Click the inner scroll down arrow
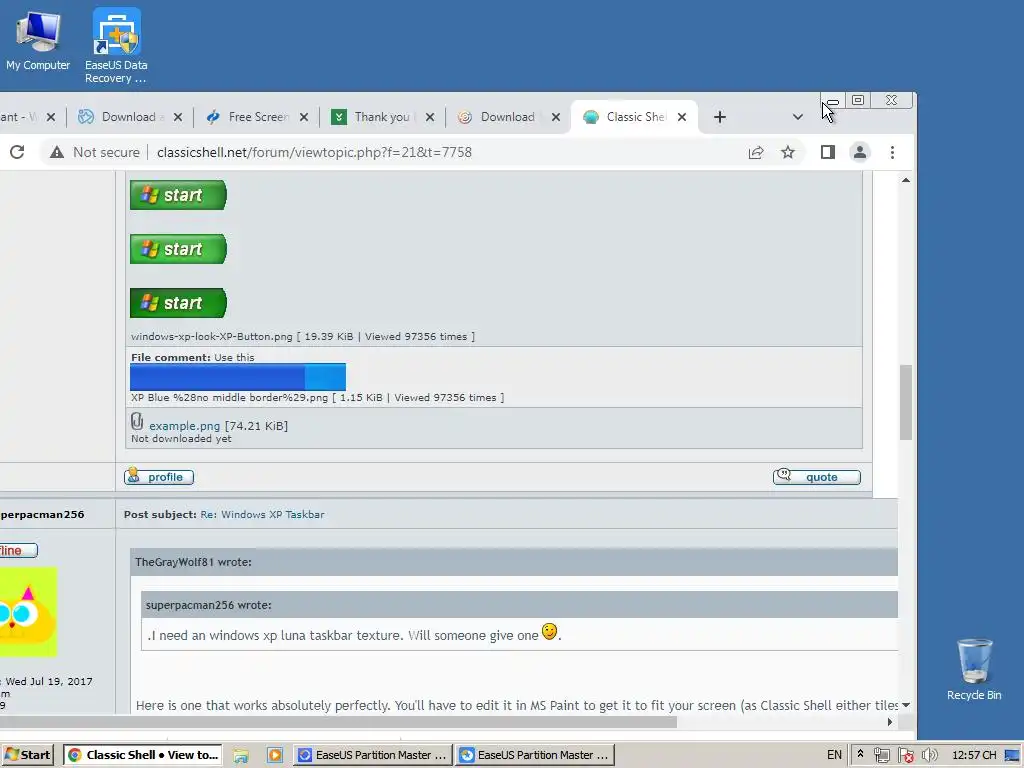 click(906, 705)
